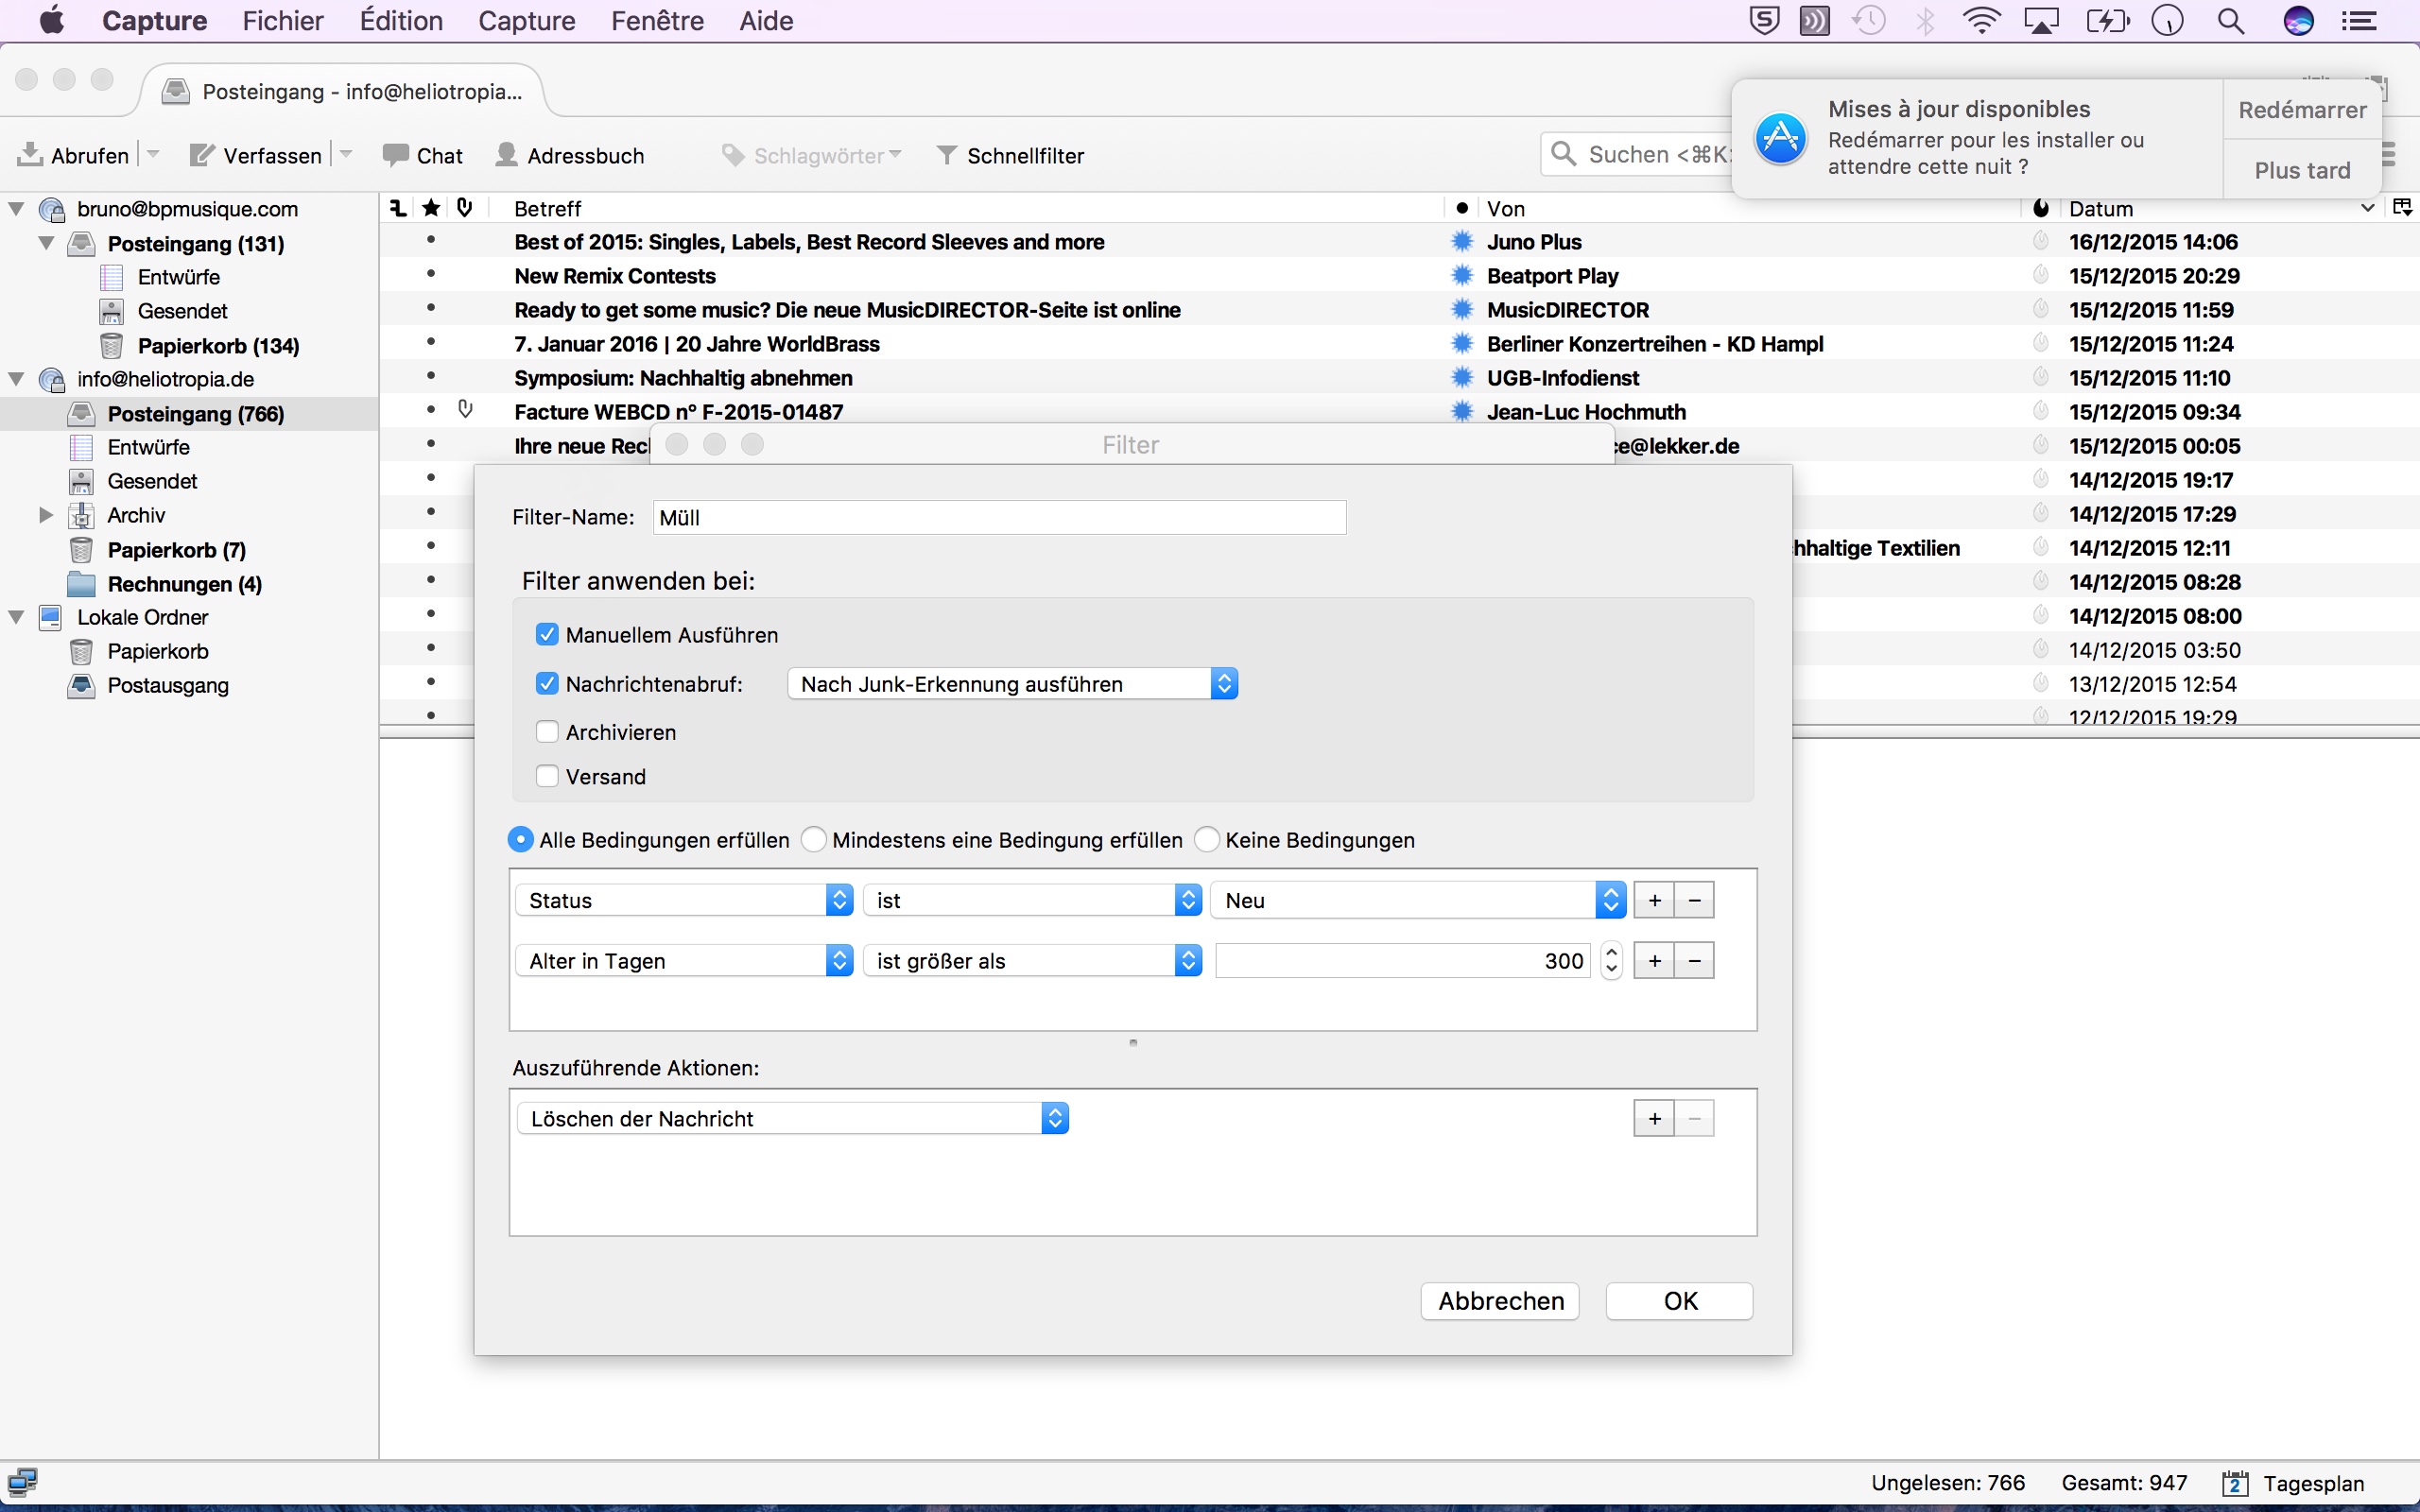Toggle the Schnellfilter funnel button
The height and width of the screenshot is (1512, 2420).
1010,155
